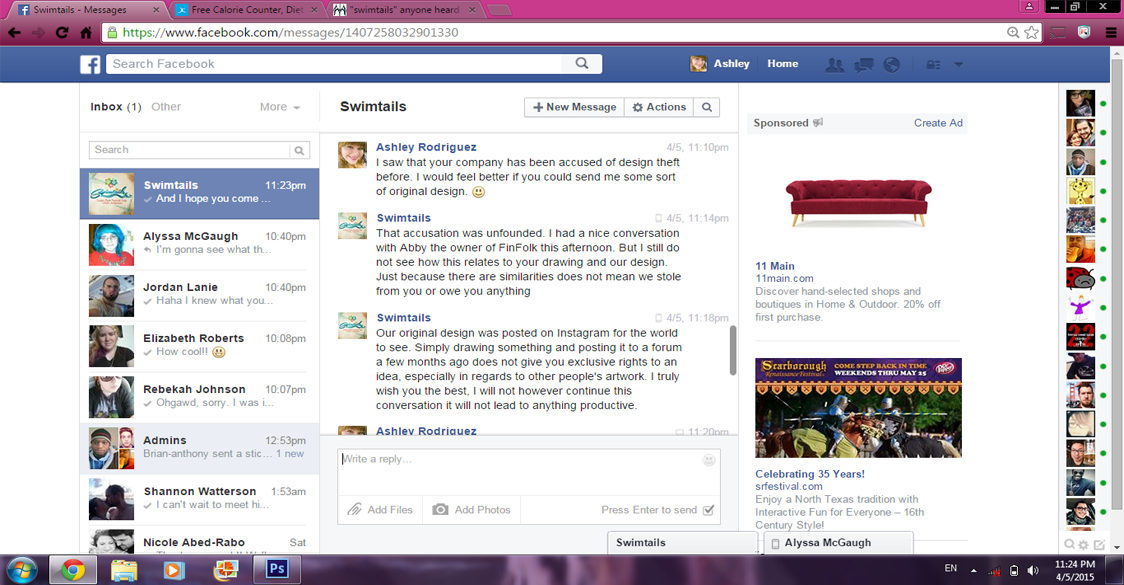Screen dimensions: 1124x585
Task: Click the Write a reply text field
Action: click(x=520, y=470)
